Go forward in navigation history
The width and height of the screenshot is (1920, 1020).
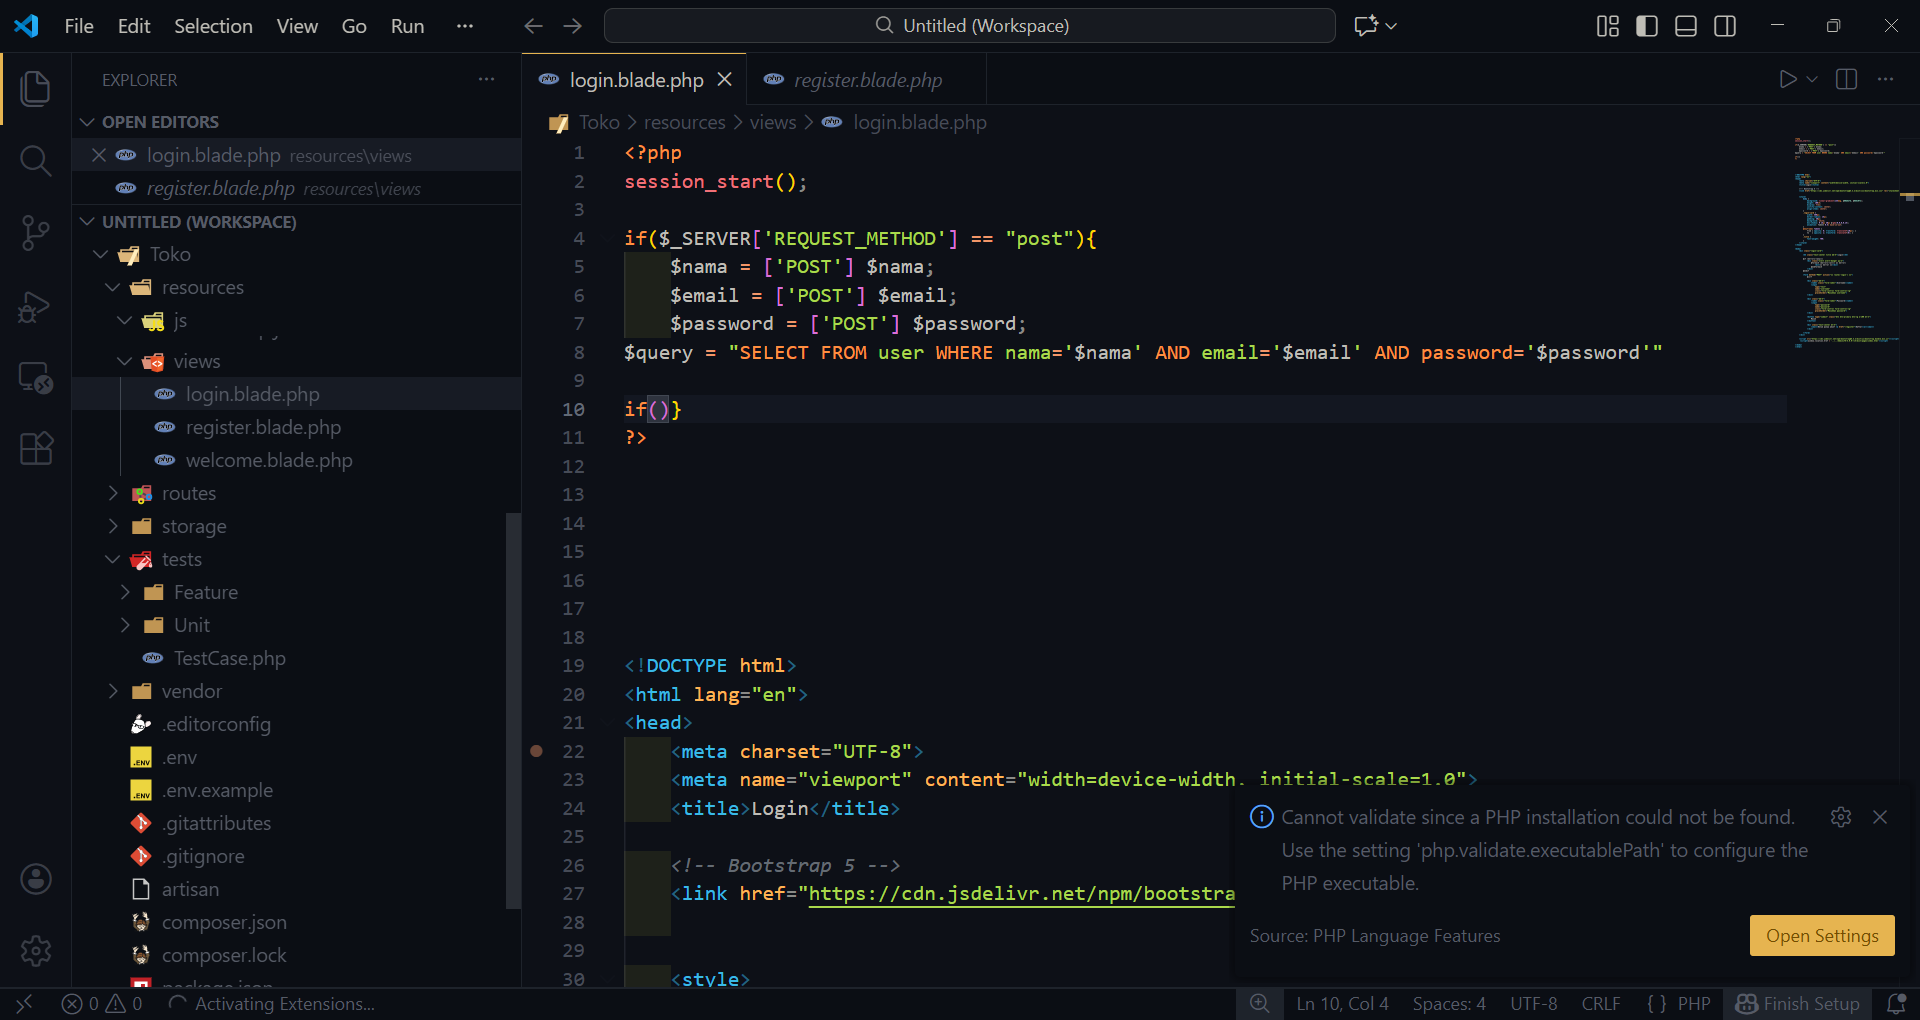(573, 26)
